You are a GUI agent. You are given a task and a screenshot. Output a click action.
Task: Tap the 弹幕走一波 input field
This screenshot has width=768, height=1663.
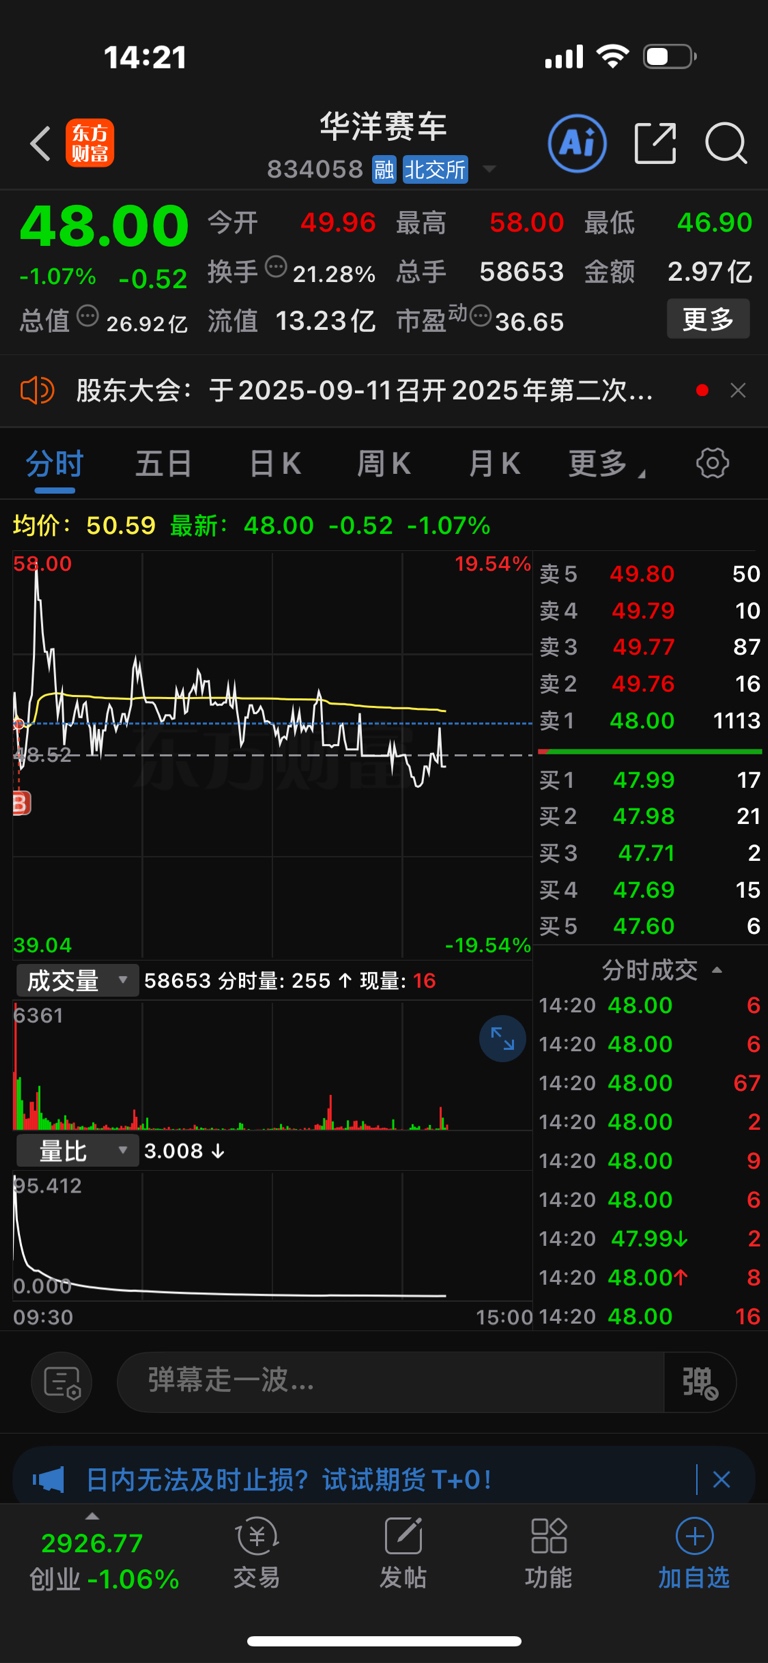click(x=391, y=1382)
